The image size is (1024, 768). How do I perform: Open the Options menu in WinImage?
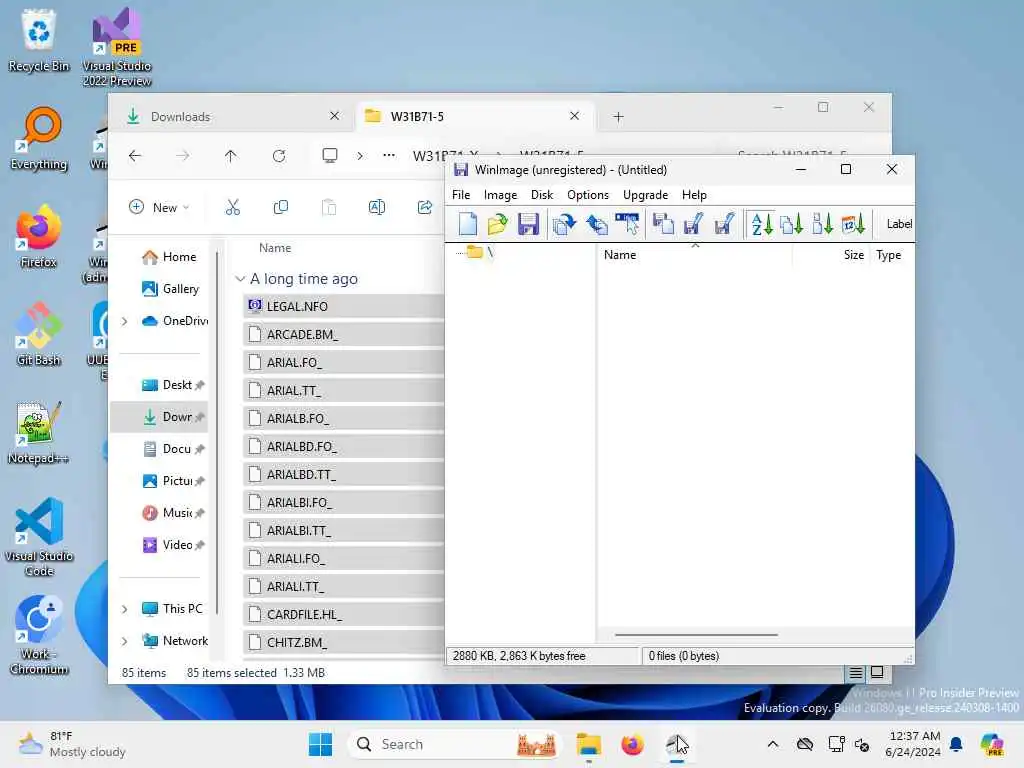(x=588, y=195)
